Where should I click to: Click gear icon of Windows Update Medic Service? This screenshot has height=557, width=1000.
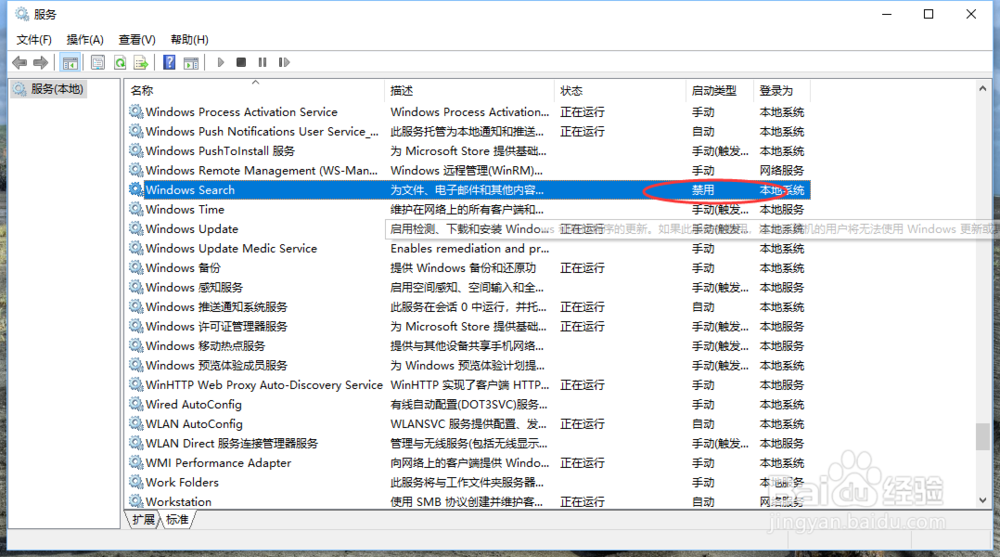tap(135, 248)
